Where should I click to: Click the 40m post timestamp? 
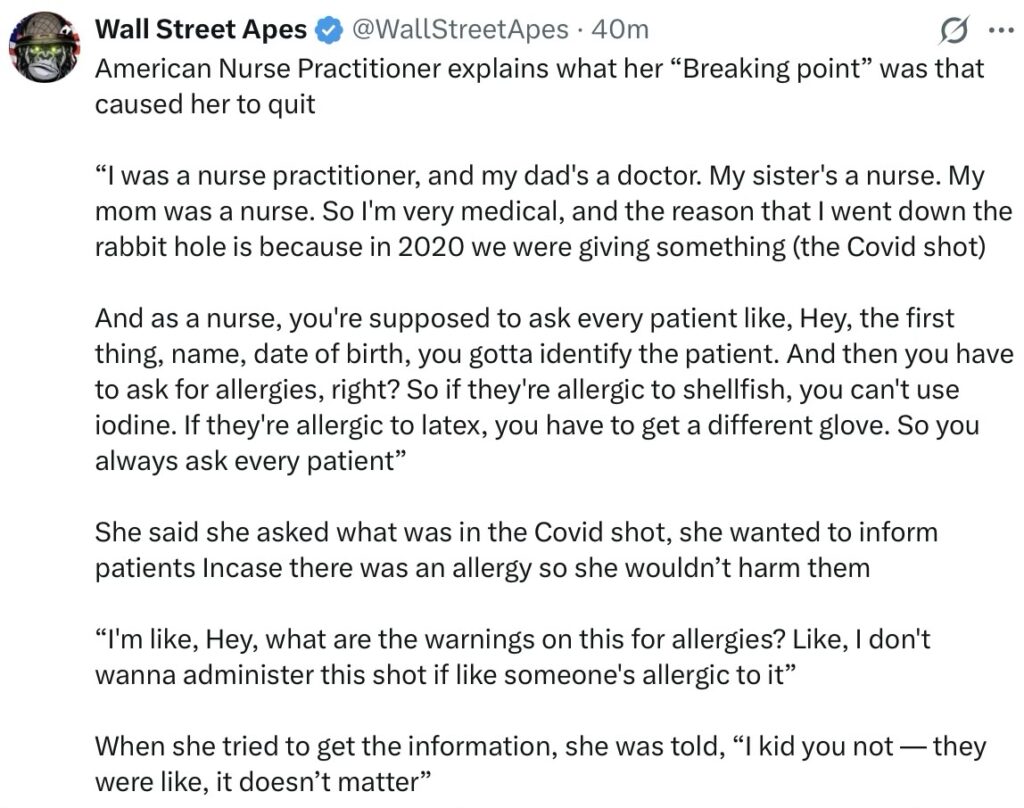tap(620, 30)
